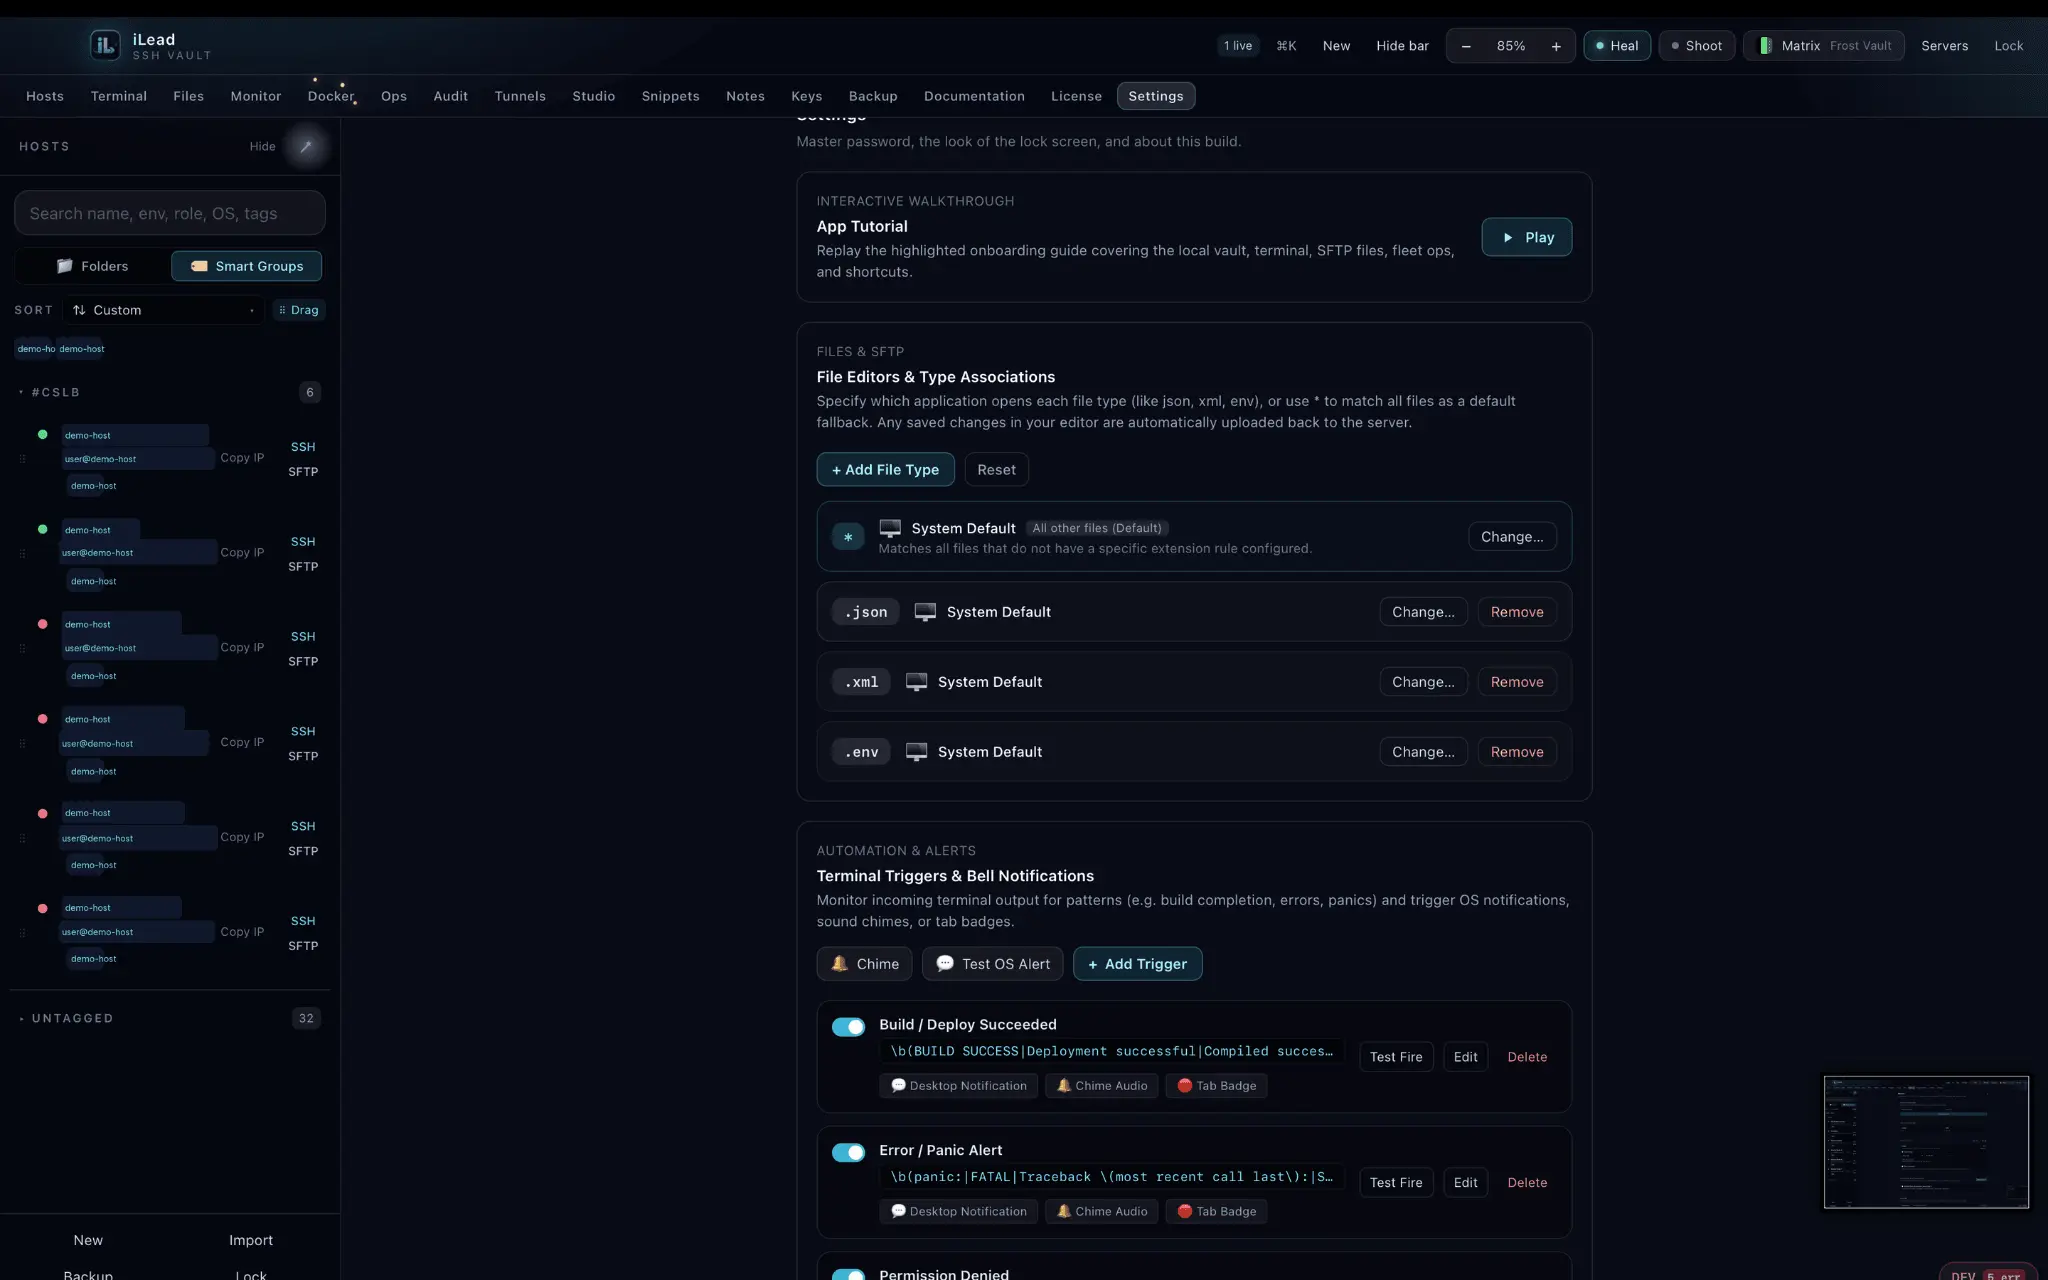Toggle the Heal mode button

(1617, 46)
